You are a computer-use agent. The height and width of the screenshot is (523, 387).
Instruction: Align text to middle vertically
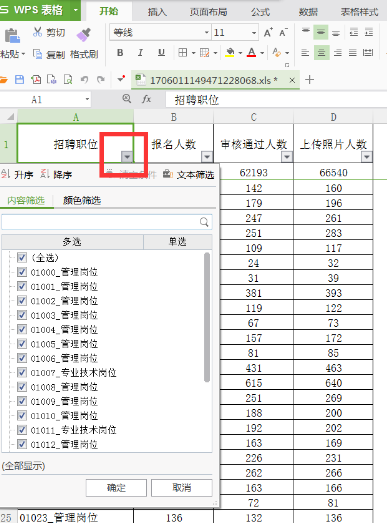tap(321, 32)
